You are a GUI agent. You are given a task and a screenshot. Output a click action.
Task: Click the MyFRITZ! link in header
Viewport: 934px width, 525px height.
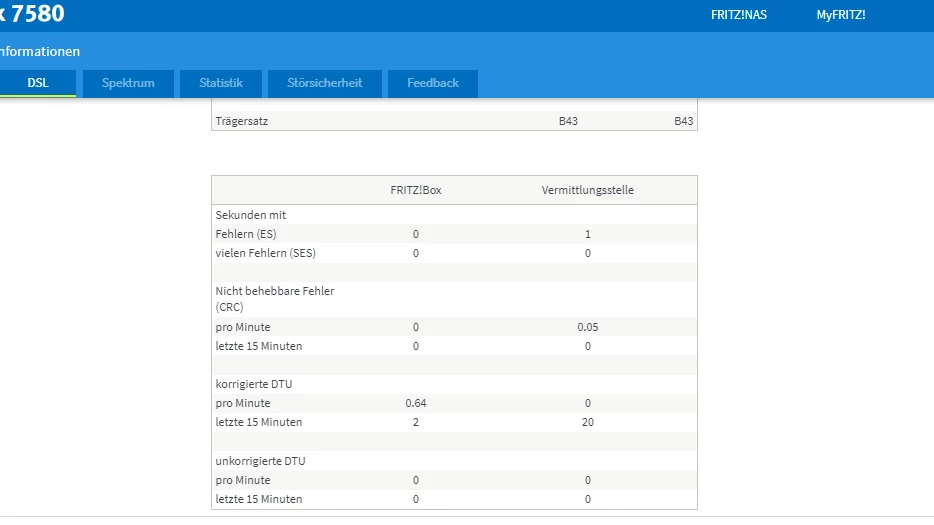840,15
